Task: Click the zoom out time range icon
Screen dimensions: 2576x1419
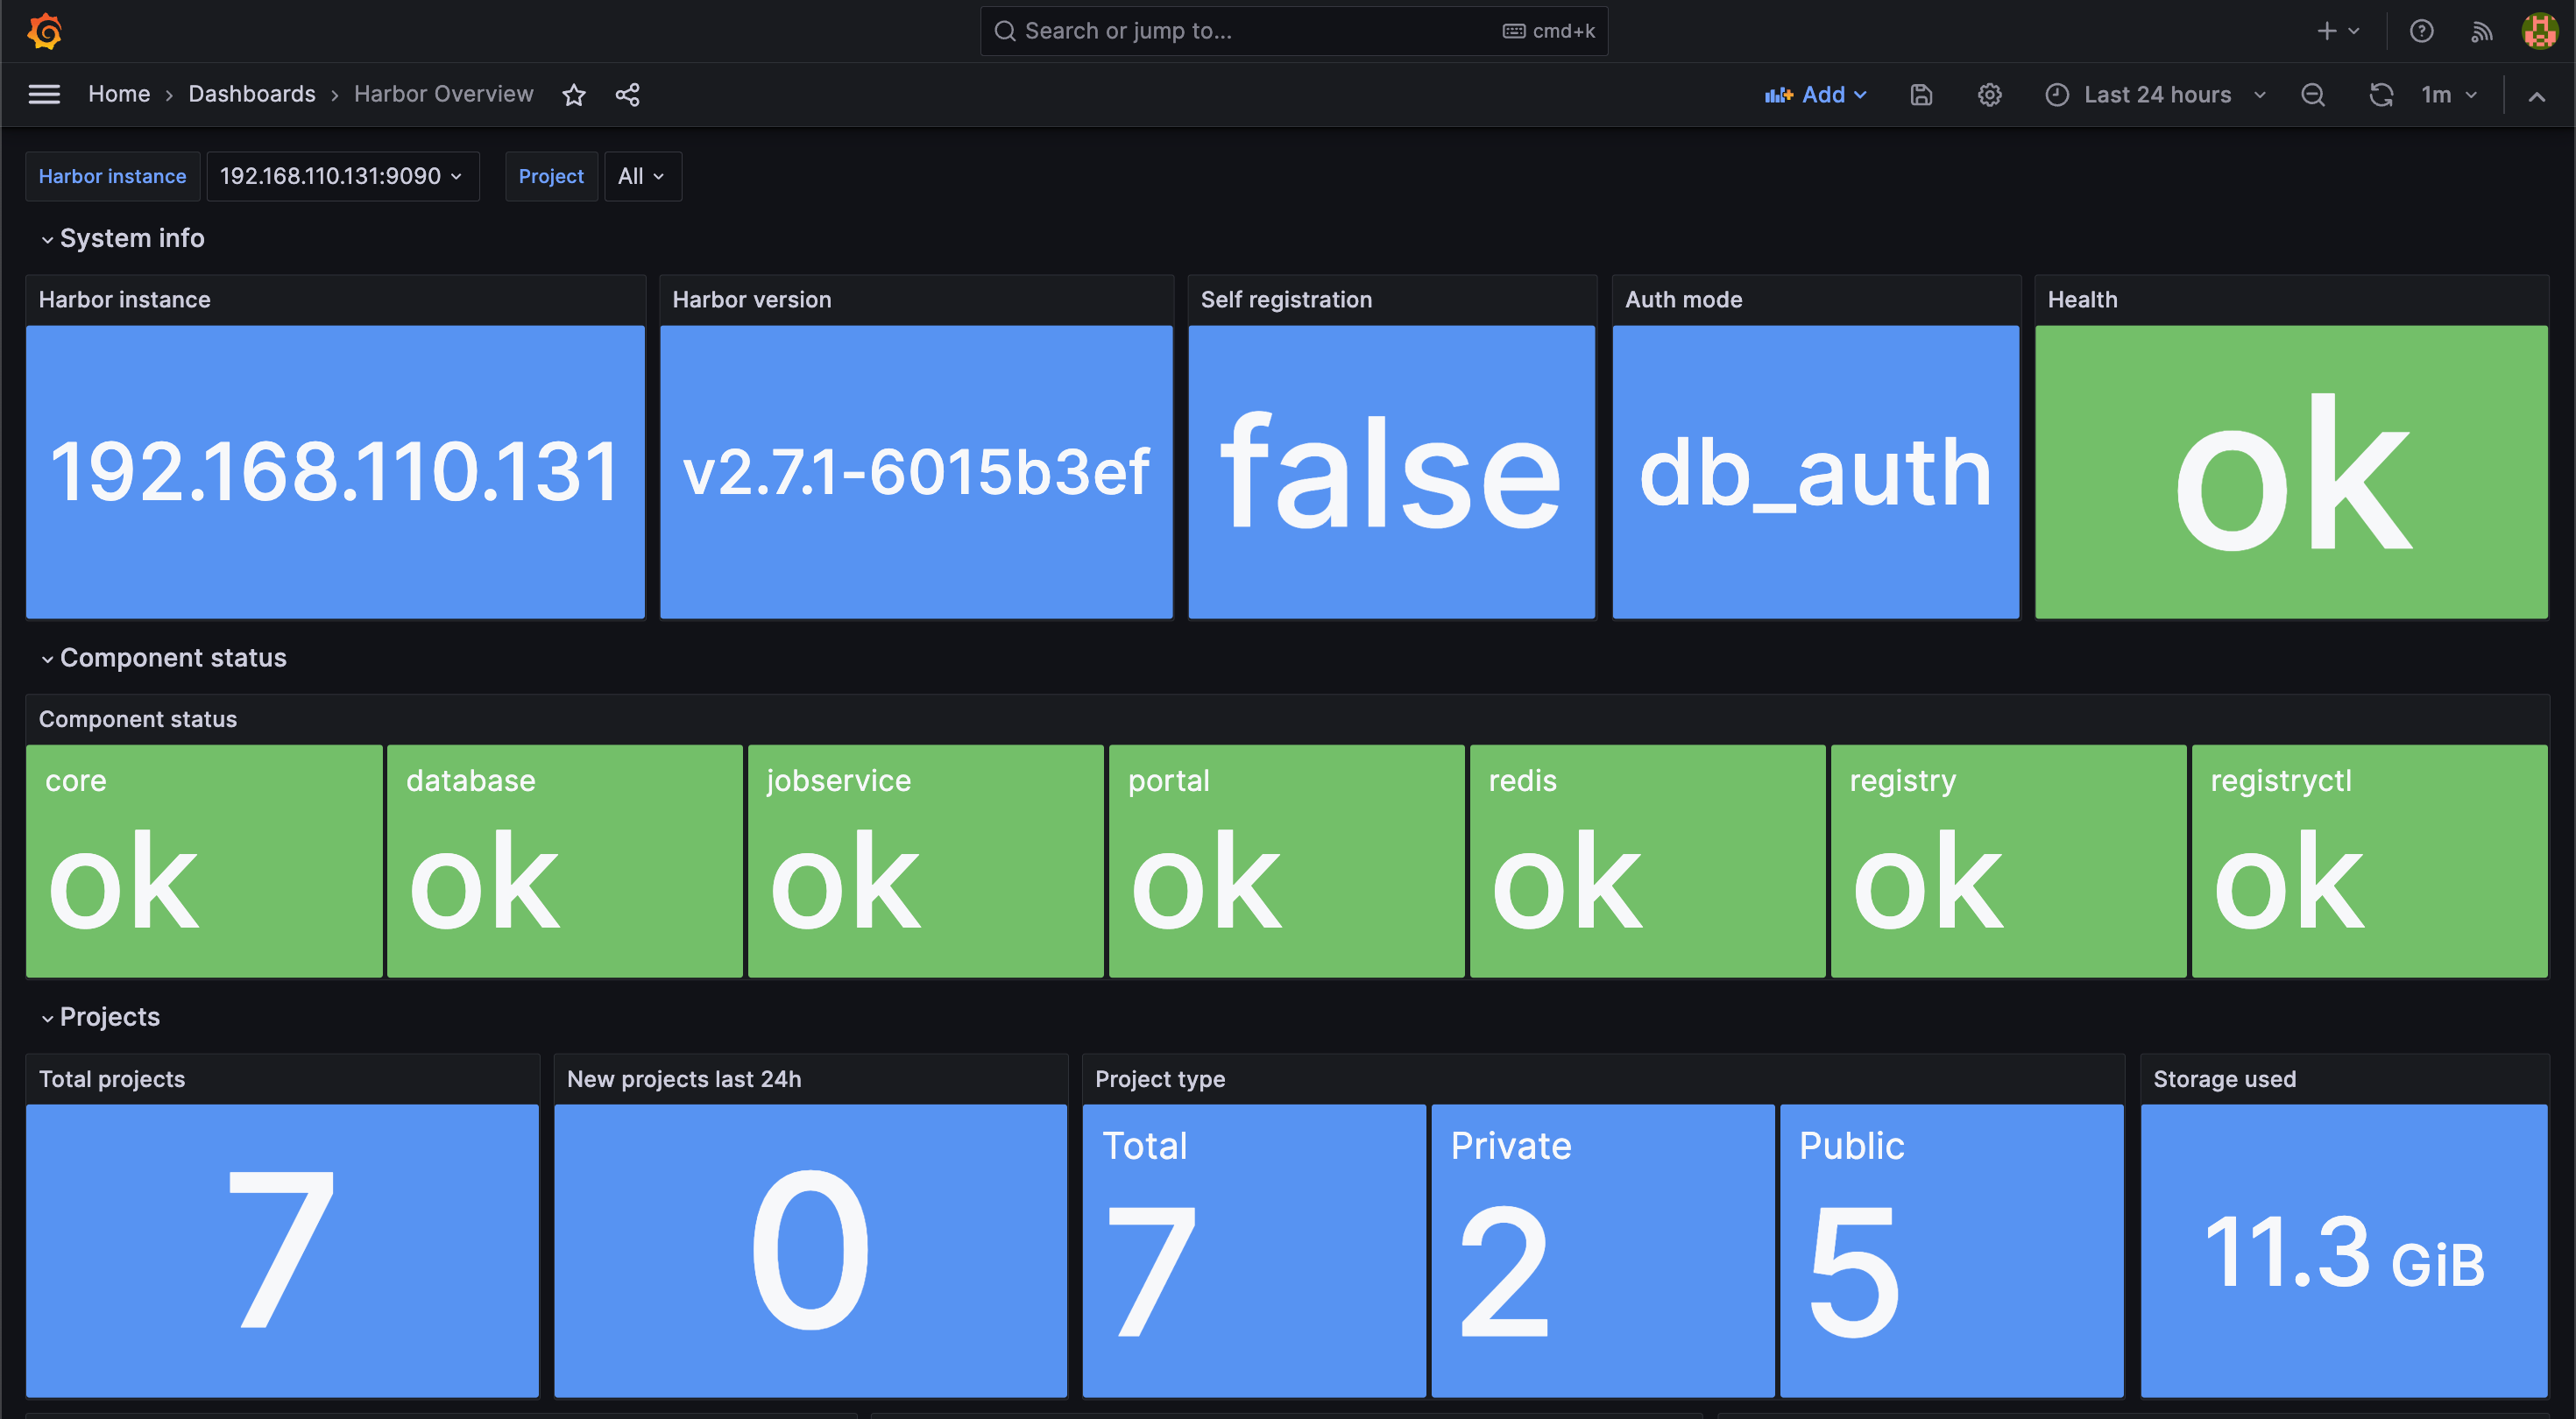Action: tap(2312, 95)
